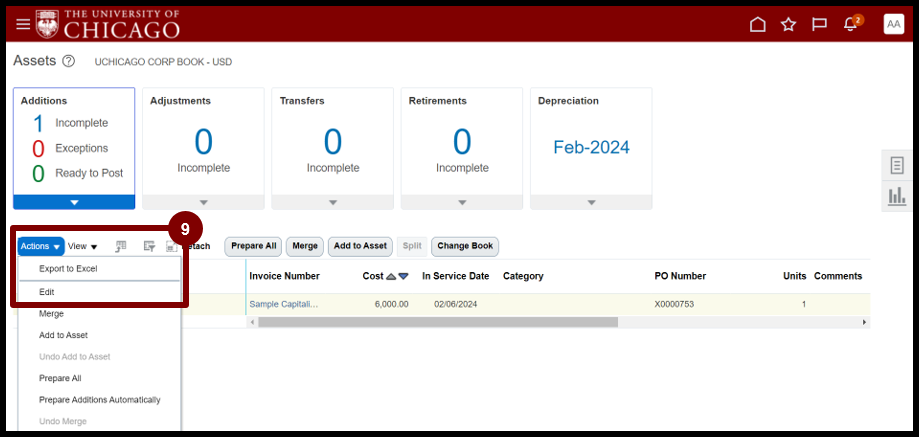Open the Reports bar chart panel icon
This screenshot has height=437, width=919.
click(x=897, y=196)
